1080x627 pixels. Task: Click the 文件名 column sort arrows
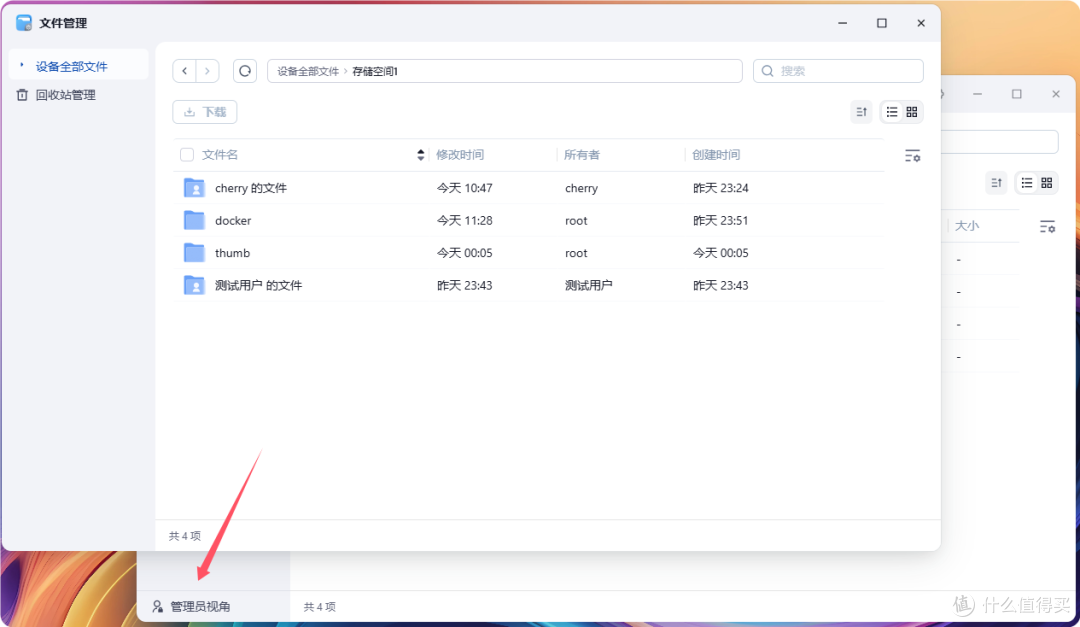click(420, 155)
